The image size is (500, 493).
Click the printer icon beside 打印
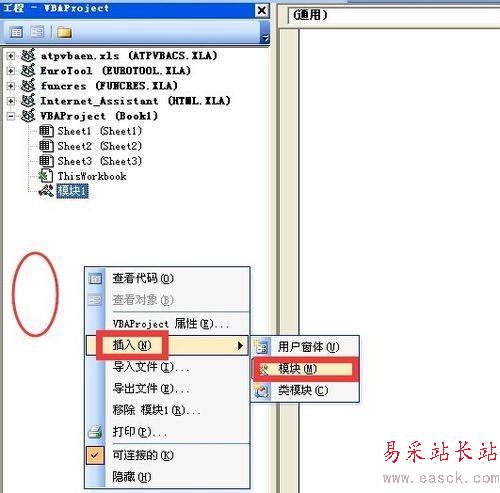click(95, 432)
